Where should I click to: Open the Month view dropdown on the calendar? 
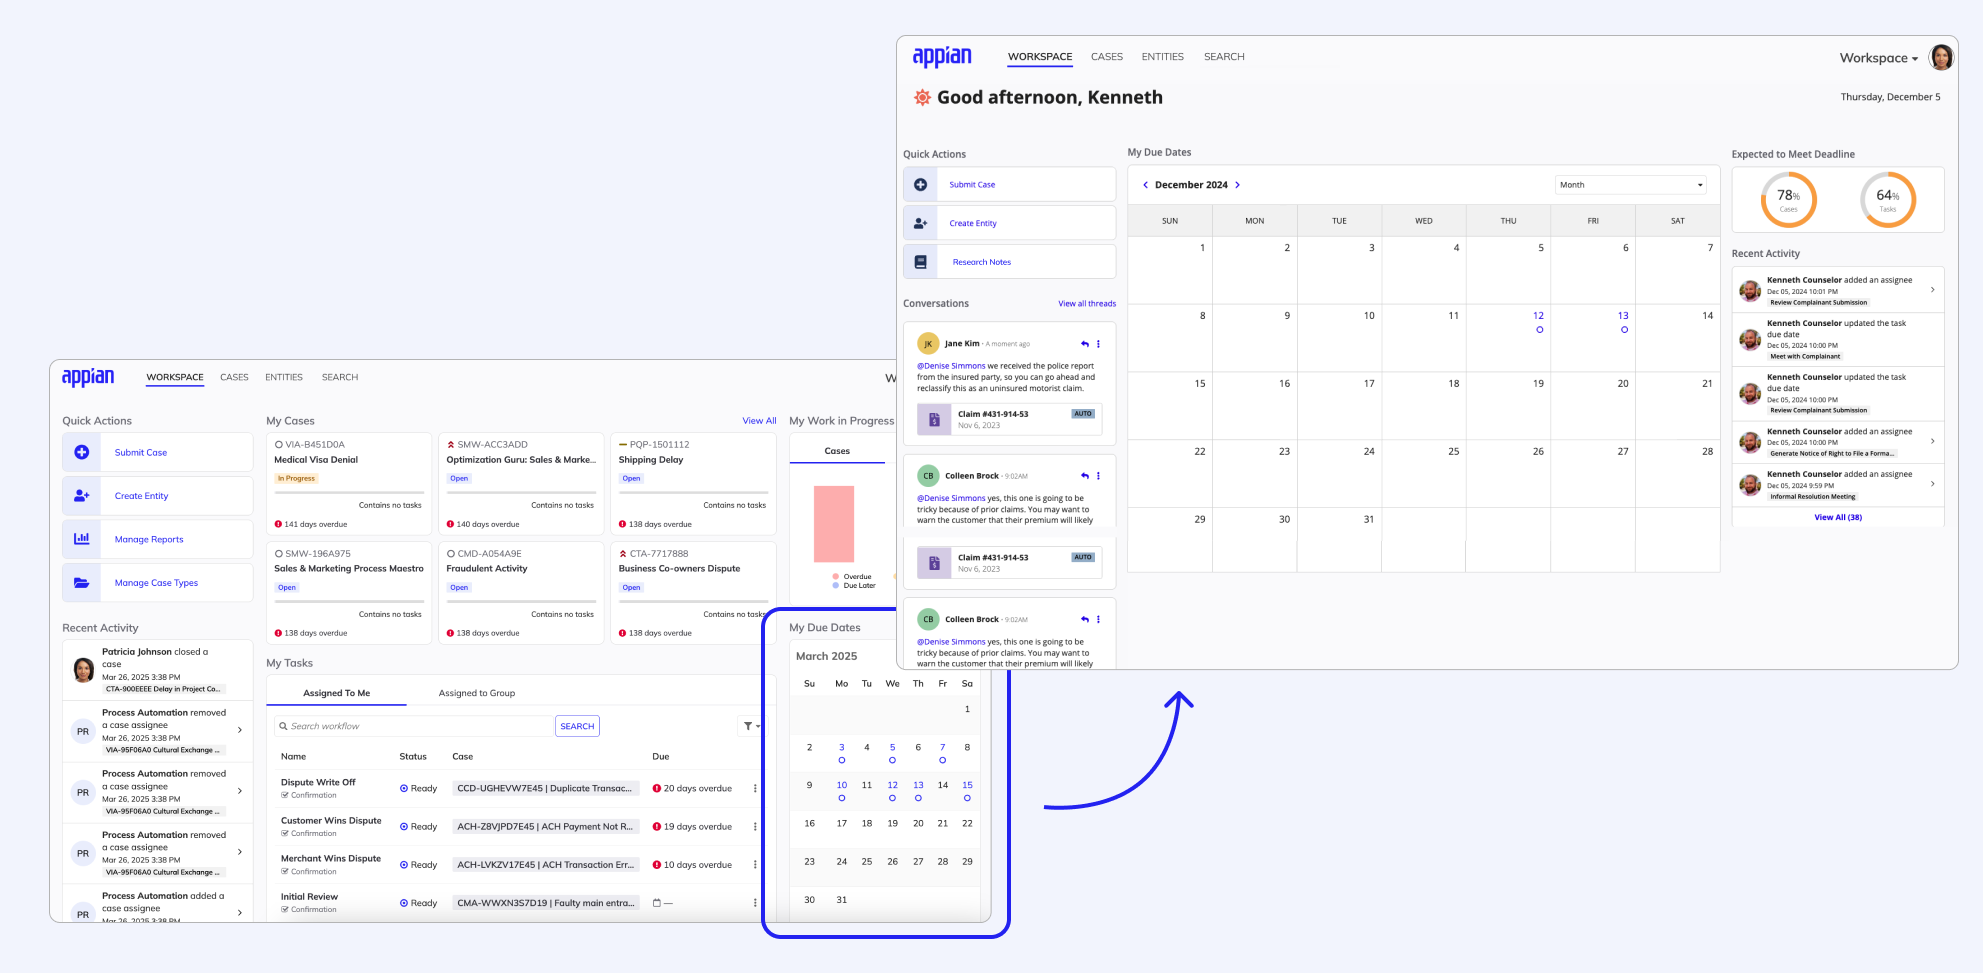(1631, 185)
